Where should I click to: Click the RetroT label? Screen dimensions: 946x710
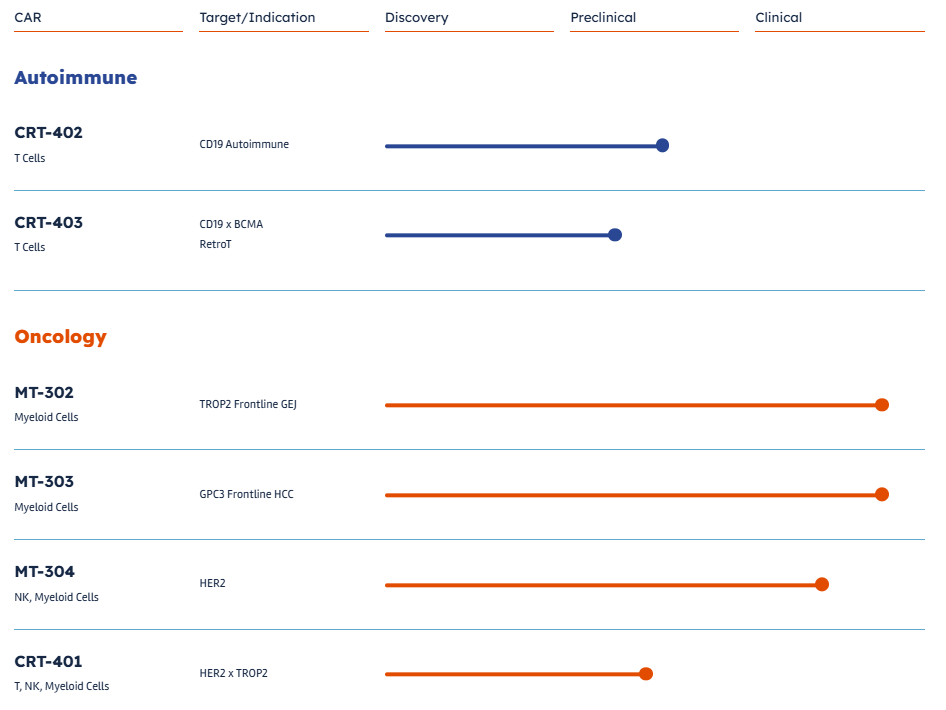point(215,244)
